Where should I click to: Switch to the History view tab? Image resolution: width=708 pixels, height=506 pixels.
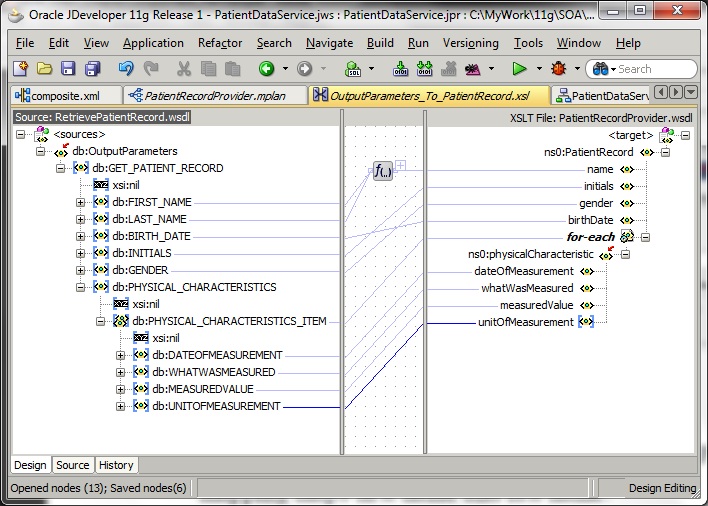(x=116, y=465)
